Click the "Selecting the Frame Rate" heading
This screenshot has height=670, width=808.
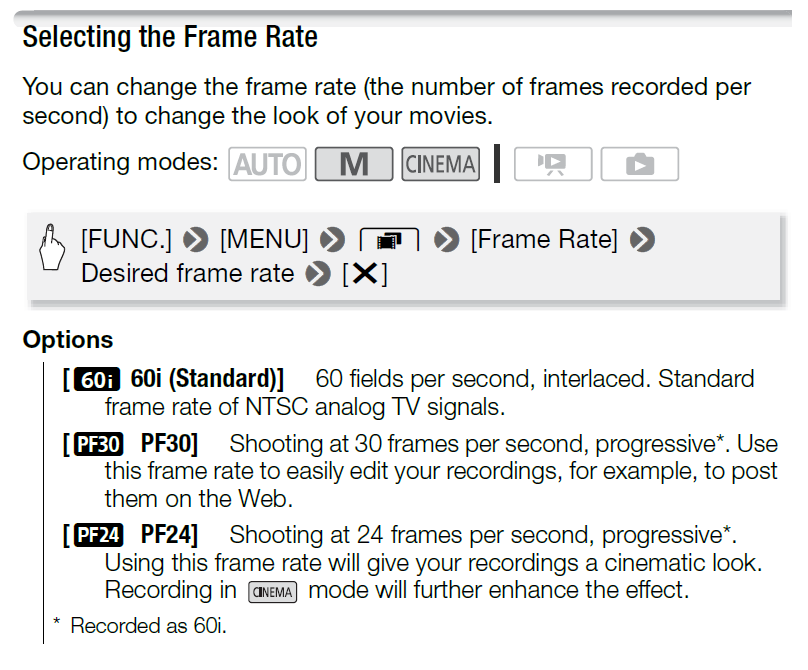pos(170,38)
